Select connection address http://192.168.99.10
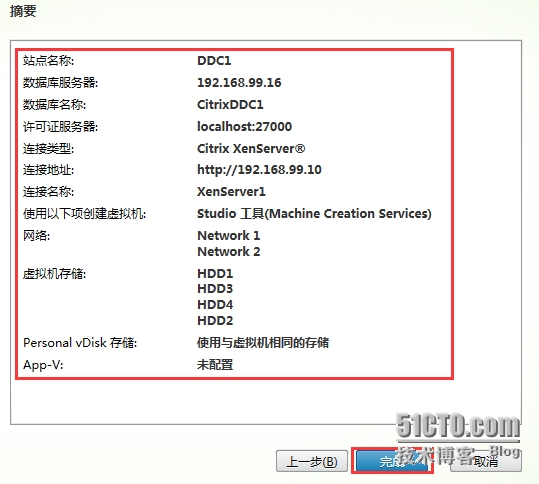Viewport: 539px width, 484px height. tap(259, 169)
